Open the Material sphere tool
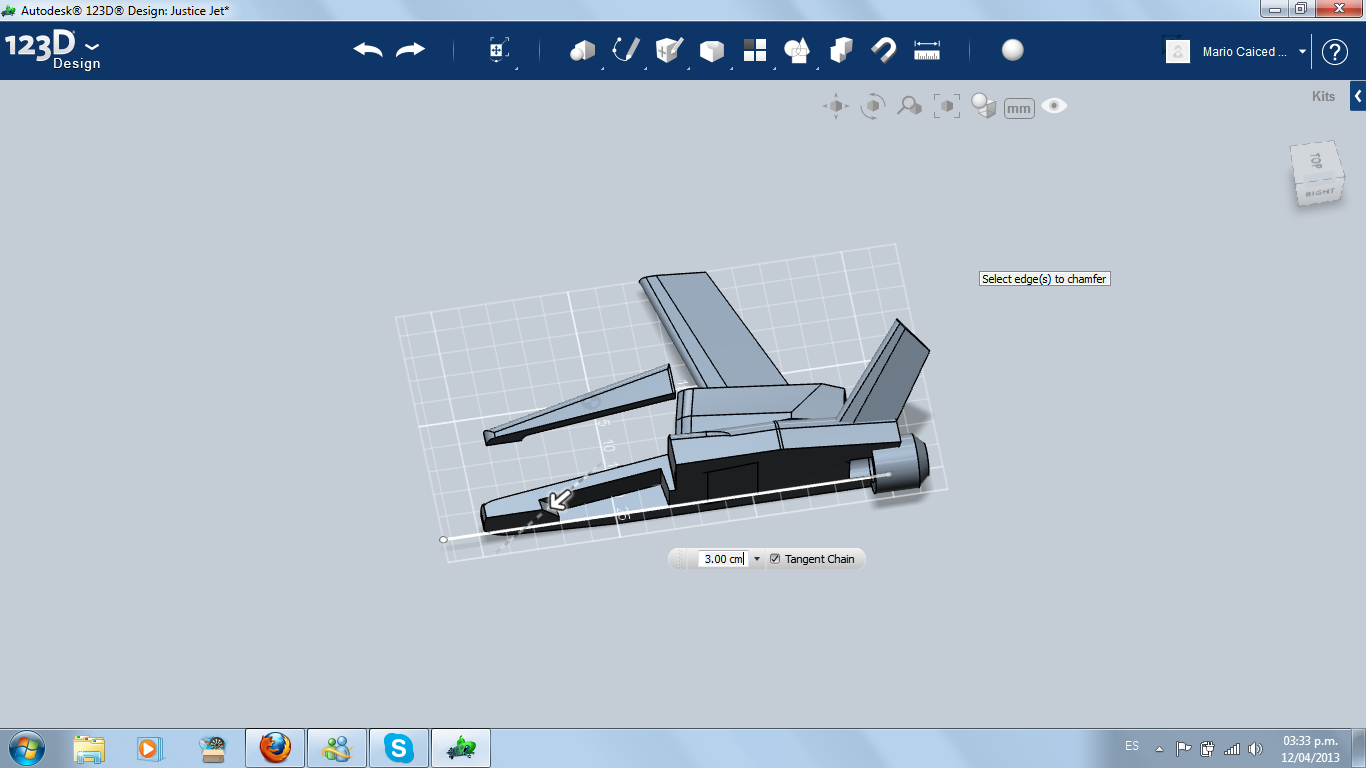1366x768 pixels. [1013, 50]
